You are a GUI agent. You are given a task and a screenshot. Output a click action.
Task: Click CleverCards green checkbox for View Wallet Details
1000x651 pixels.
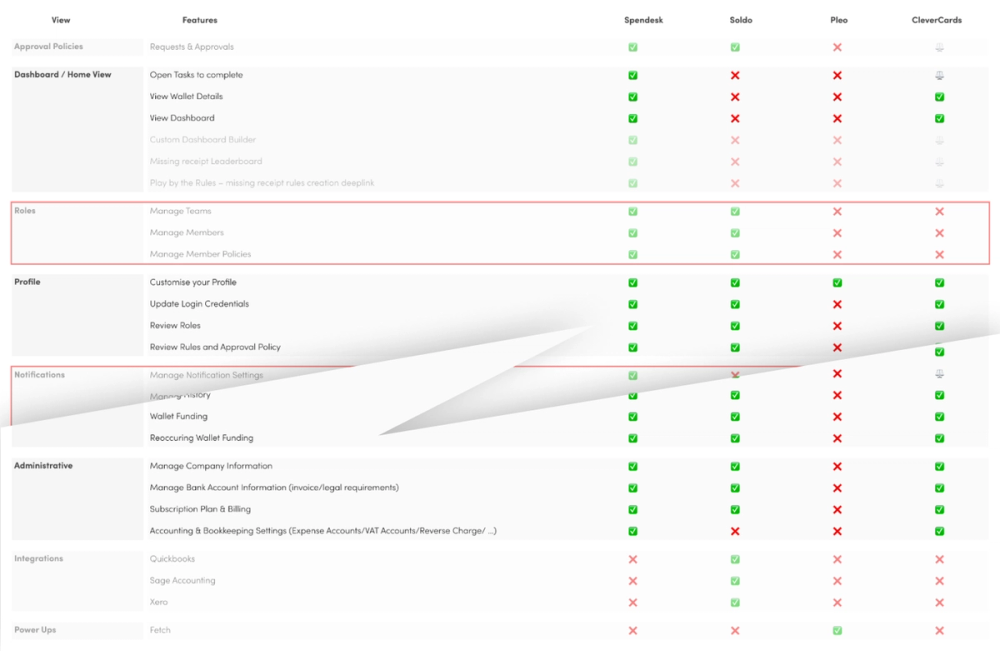[939, 97]
